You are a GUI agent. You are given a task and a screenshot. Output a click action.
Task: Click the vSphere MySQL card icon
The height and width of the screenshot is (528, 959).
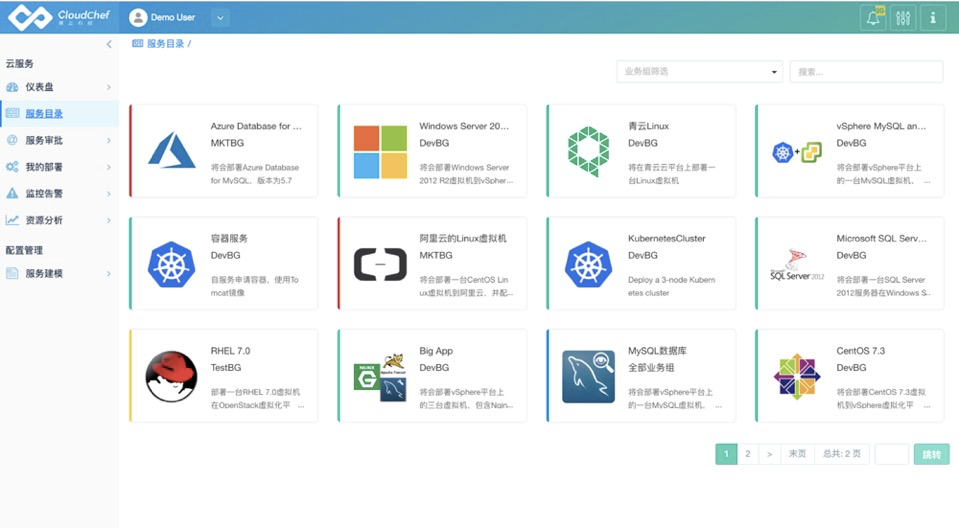pos(797,152)
